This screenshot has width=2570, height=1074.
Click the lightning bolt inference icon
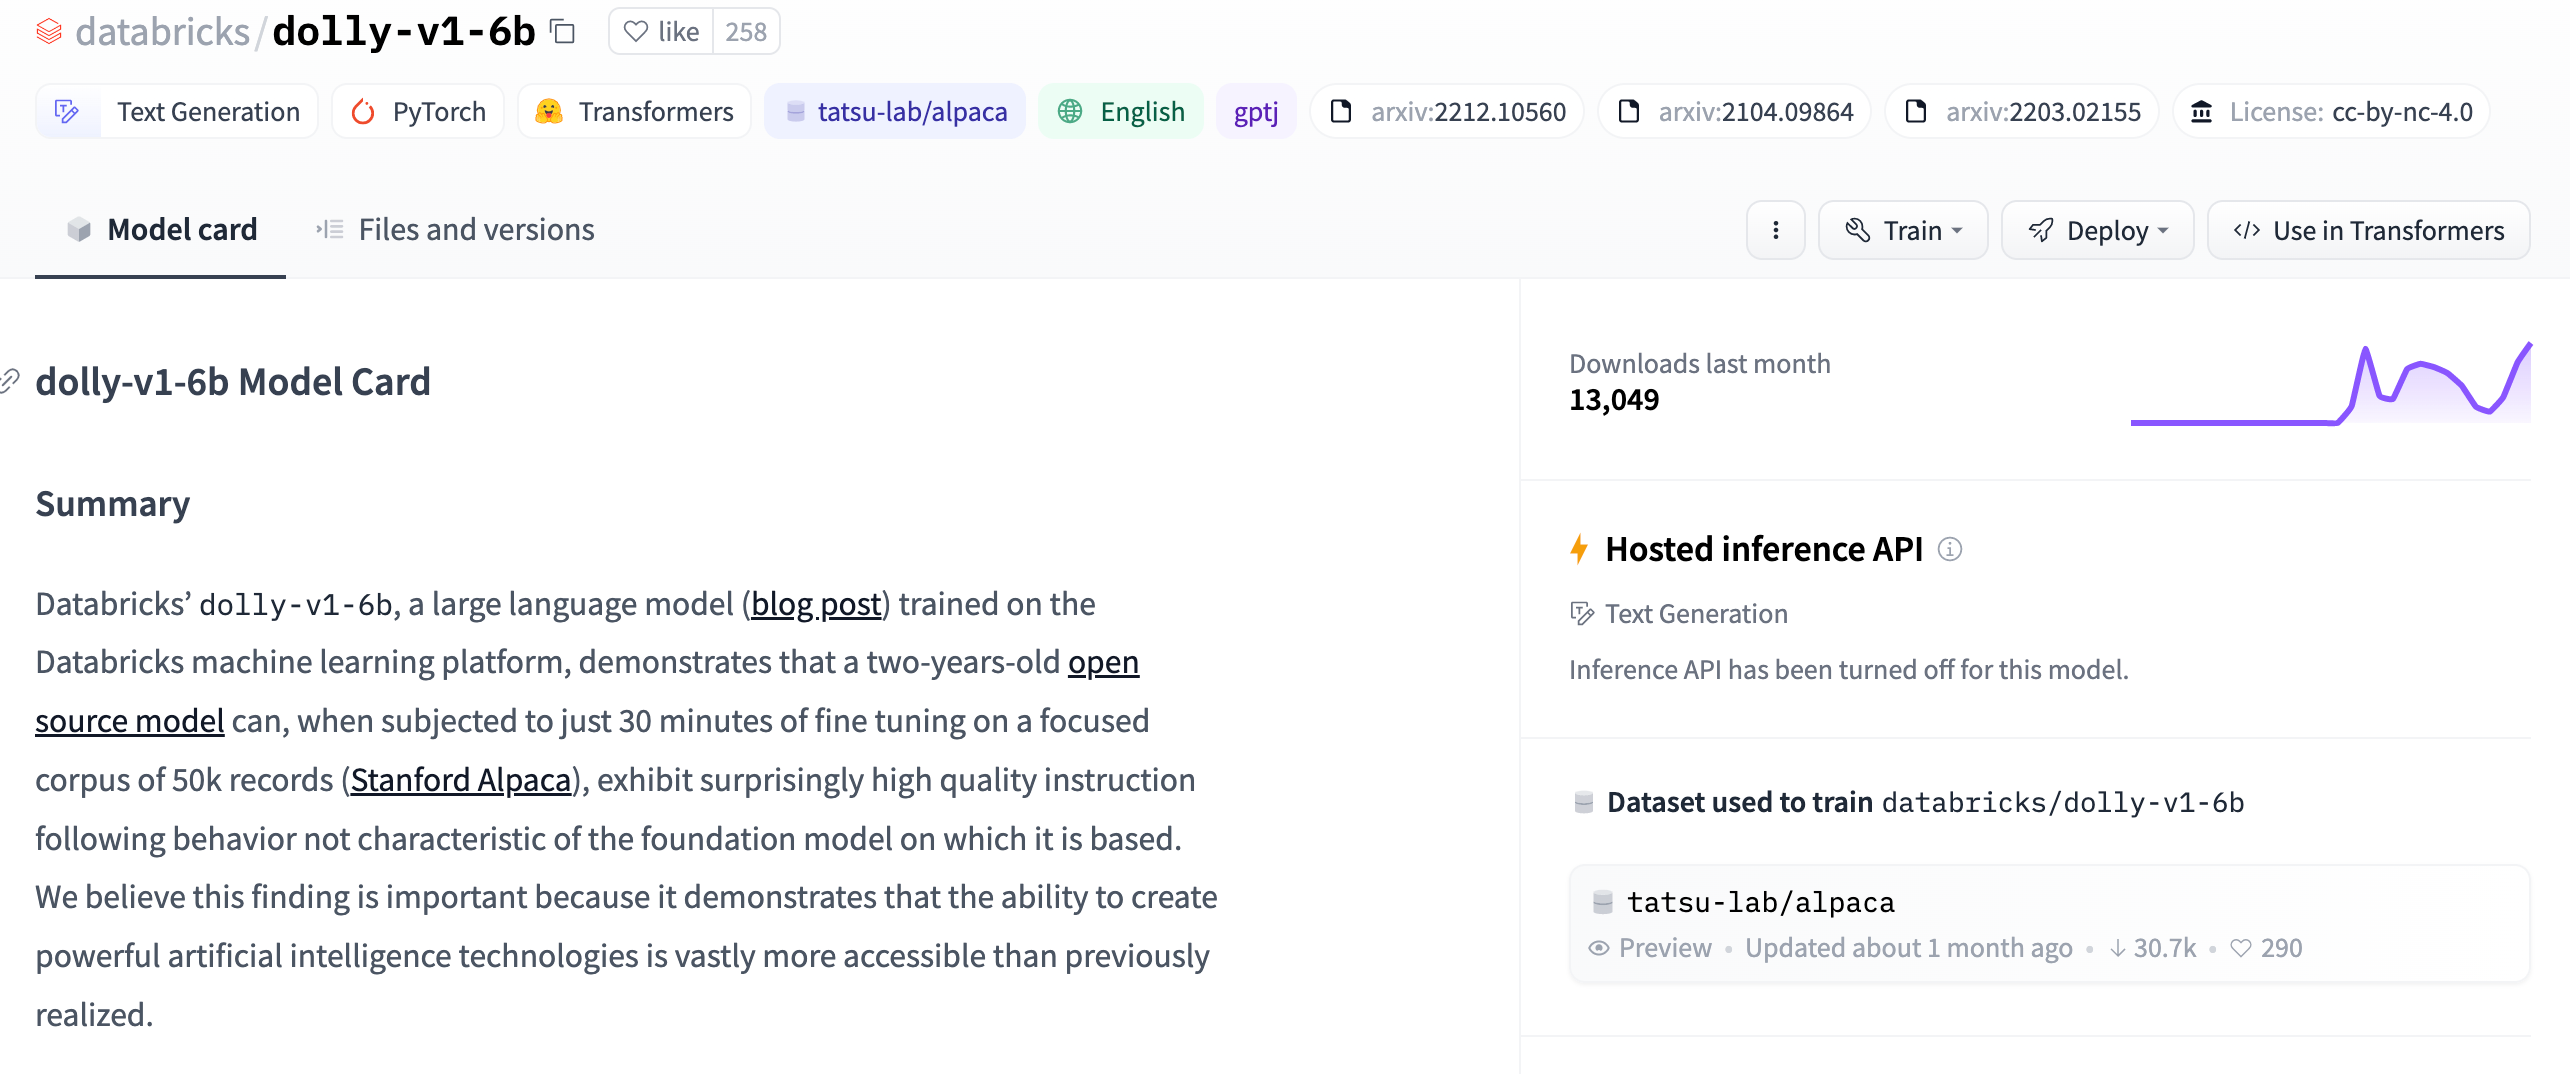click(x=1580, y=549)
